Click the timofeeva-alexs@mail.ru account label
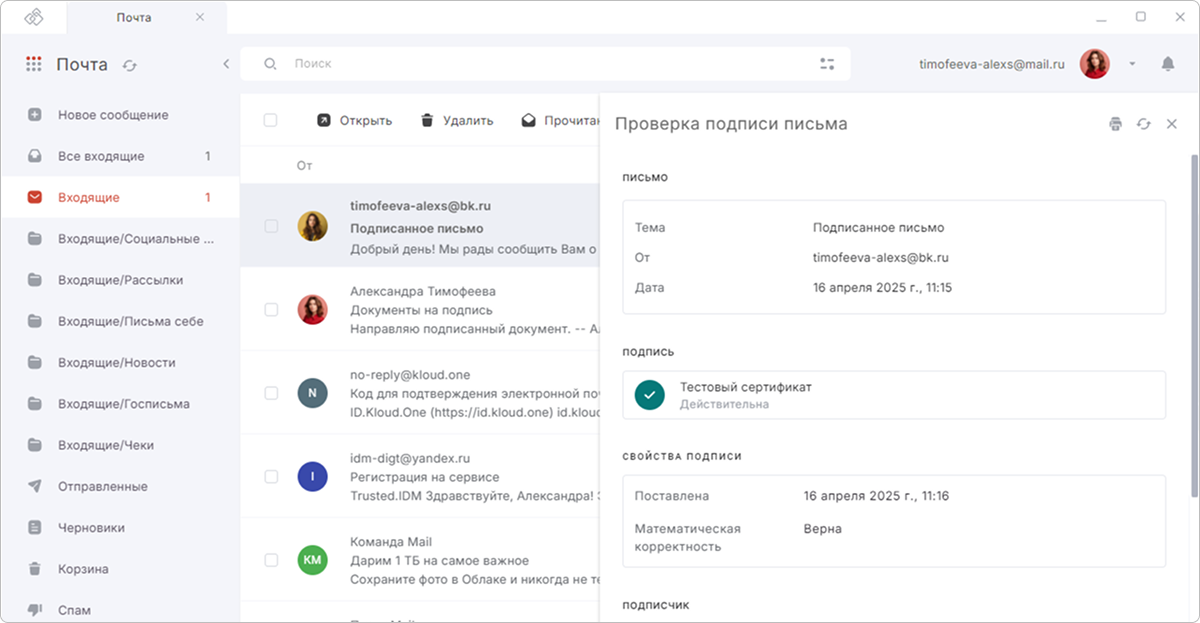 (992, 64)
